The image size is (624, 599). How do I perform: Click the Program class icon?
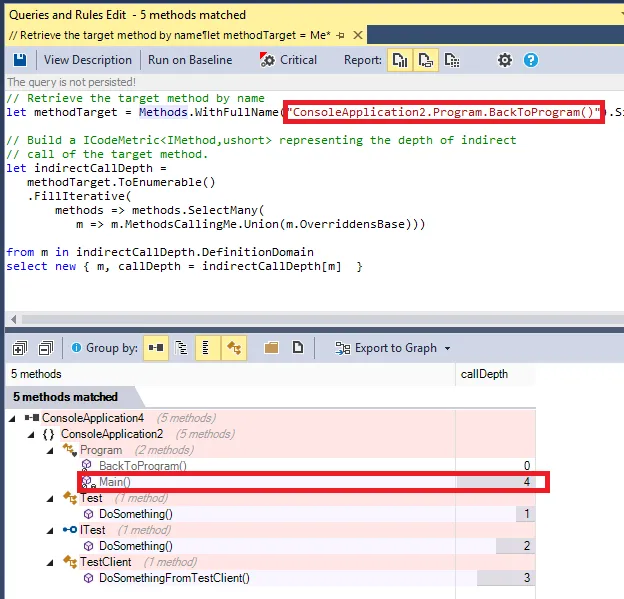[x=70, y=450]
